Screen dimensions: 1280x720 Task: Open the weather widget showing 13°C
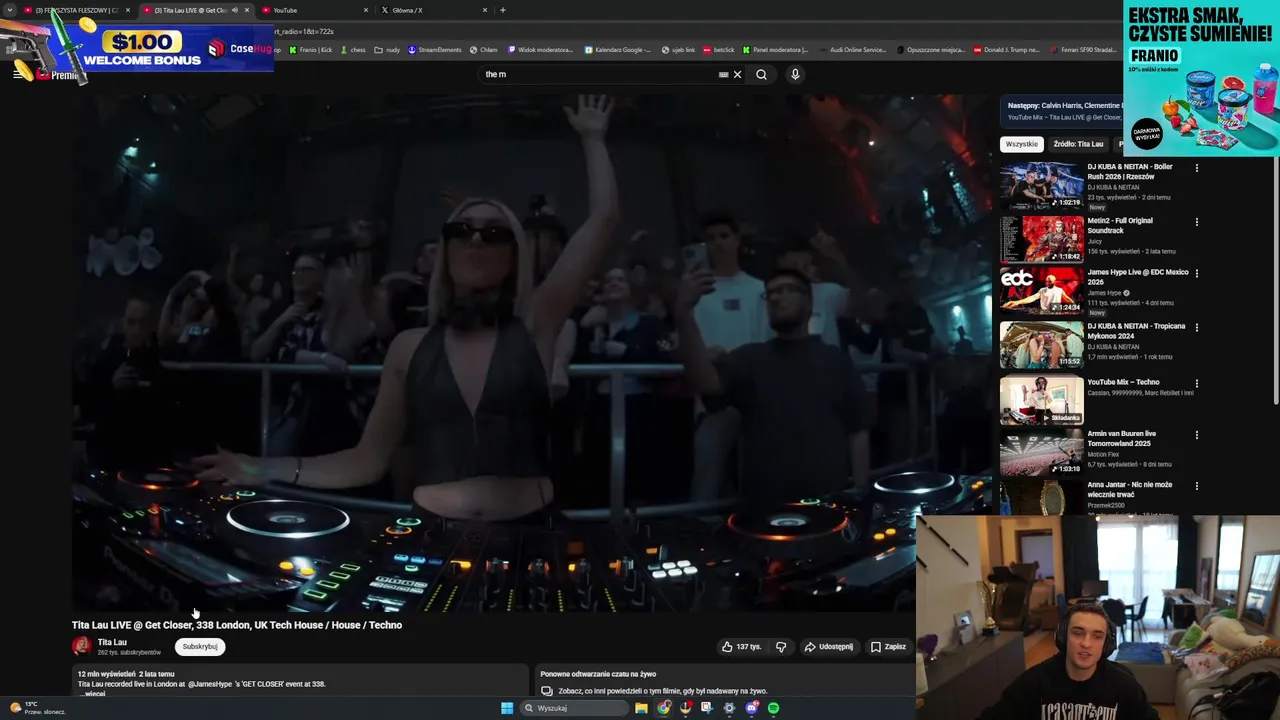coord(37,708)
